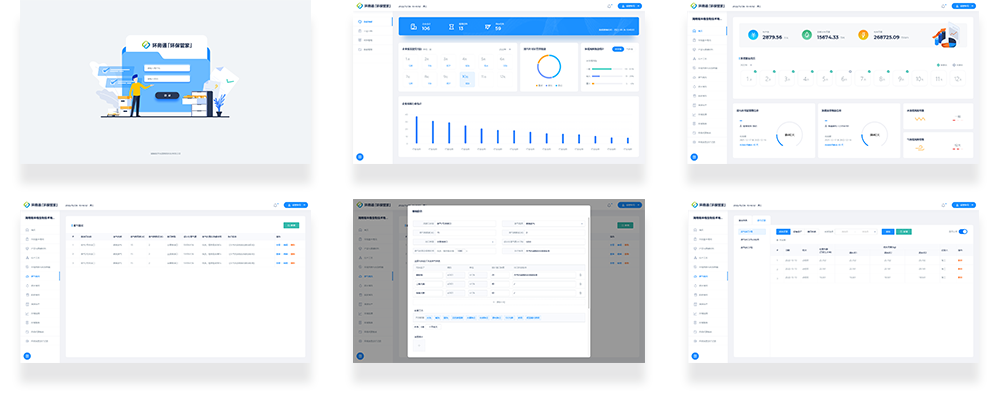Click the green add button above the bottom-left table
The height and width of the screenshot is (408, 999).
tap(291, 225)
